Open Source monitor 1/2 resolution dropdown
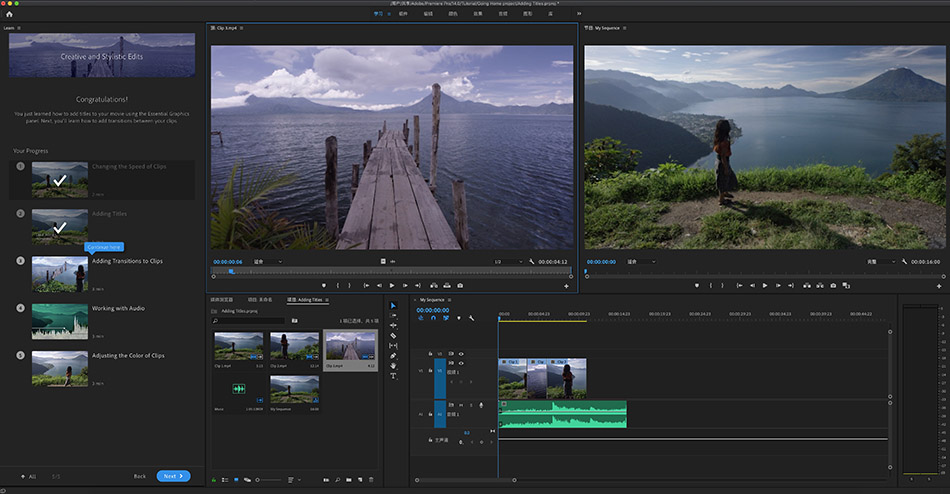The image size is (950, 494). click(508, 261)
